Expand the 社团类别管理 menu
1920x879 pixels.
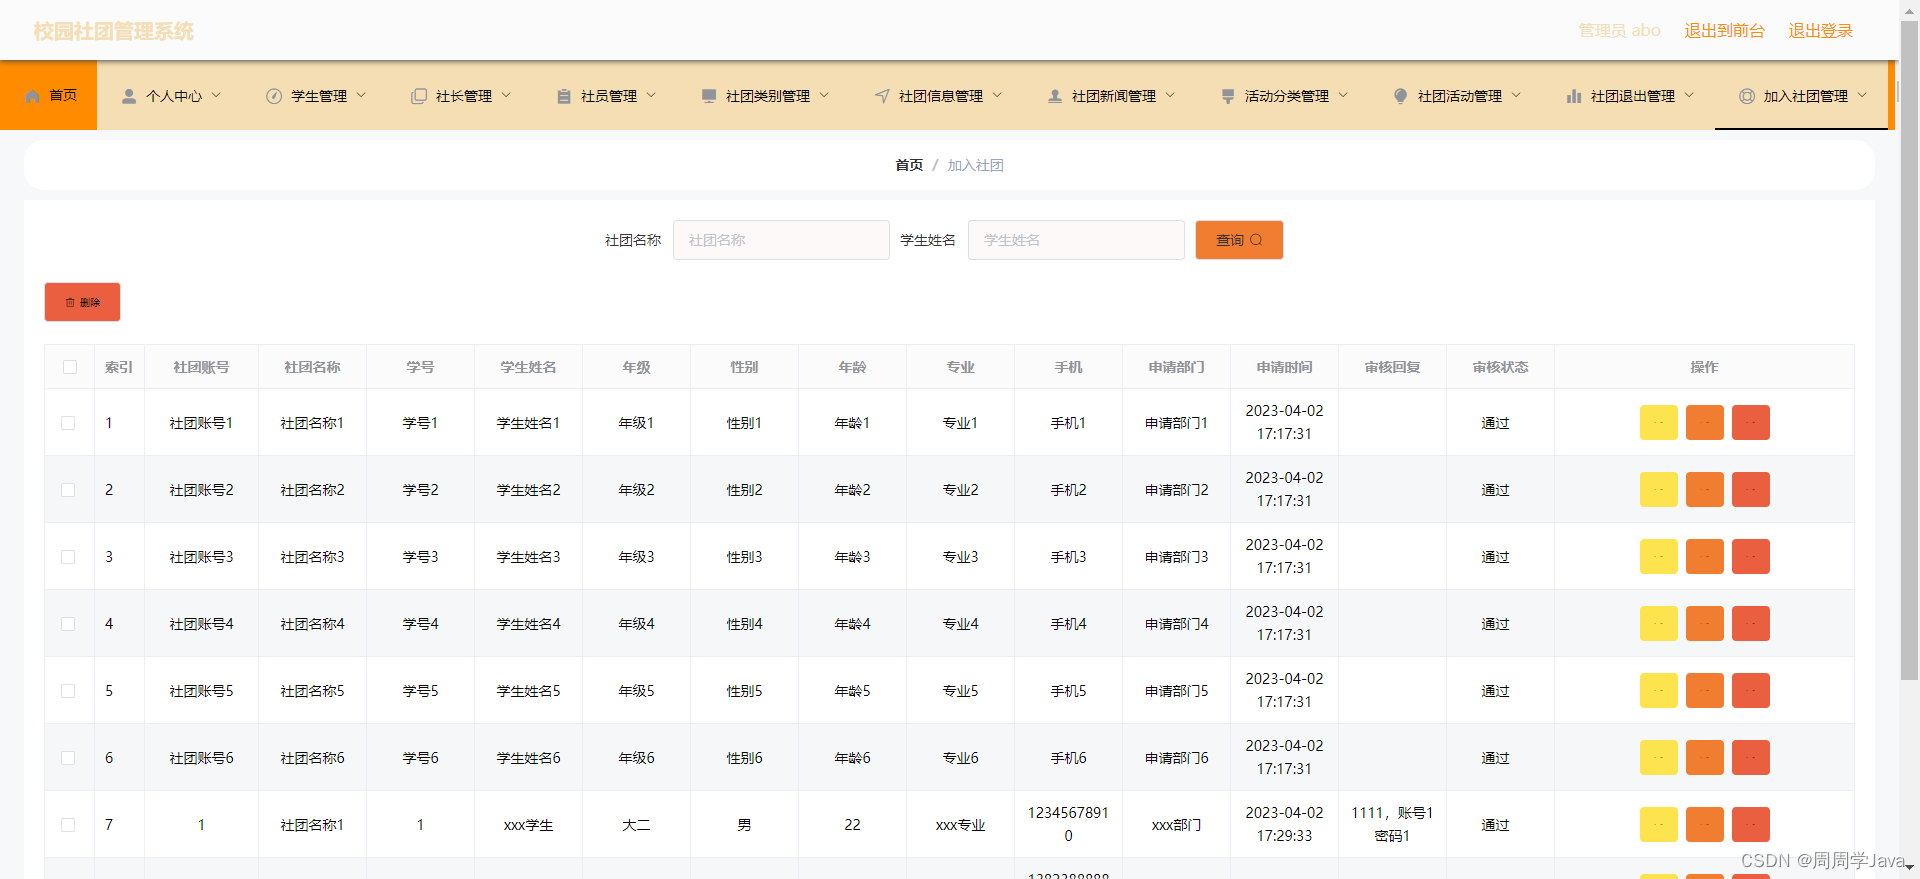click(x=765, y=96)
